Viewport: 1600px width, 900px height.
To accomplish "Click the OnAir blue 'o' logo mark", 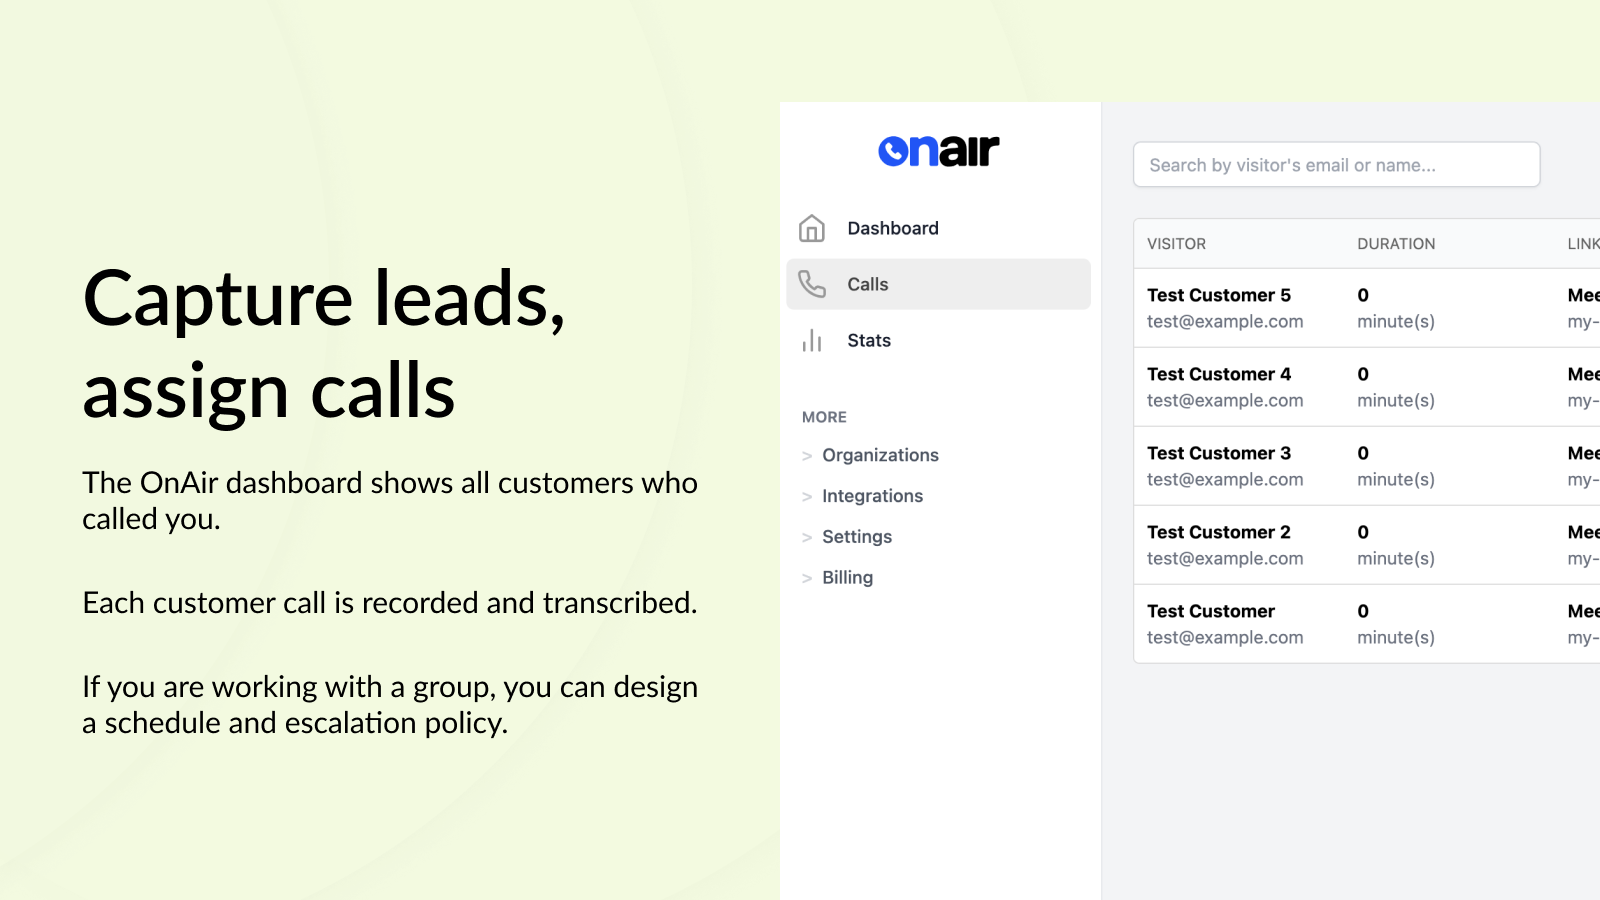I will (895, 150).
